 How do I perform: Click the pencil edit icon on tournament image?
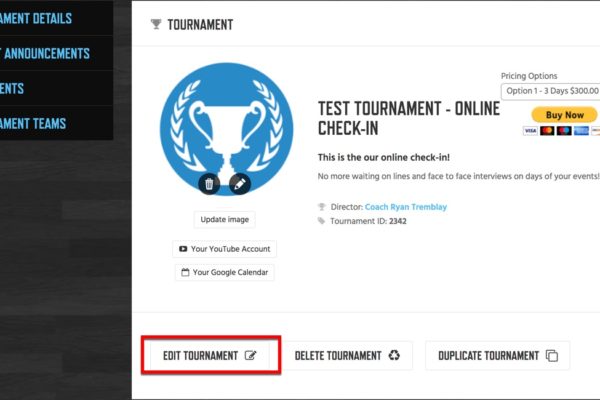(240, 184)
